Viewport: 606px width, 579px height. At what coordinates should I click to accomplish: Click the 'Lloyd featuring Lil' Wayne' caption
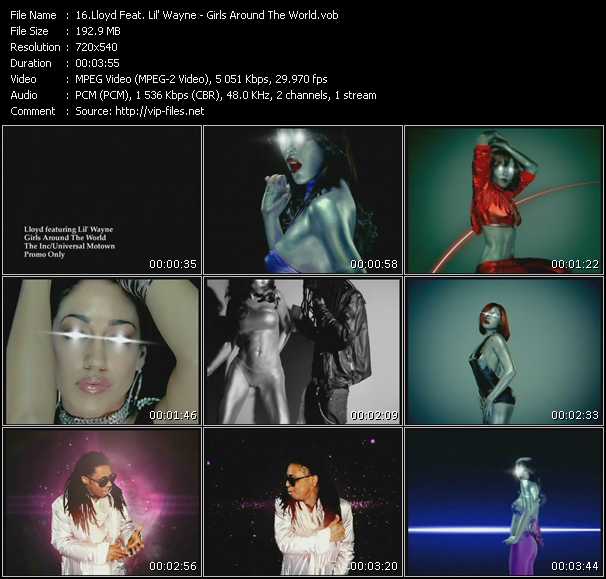69,229
